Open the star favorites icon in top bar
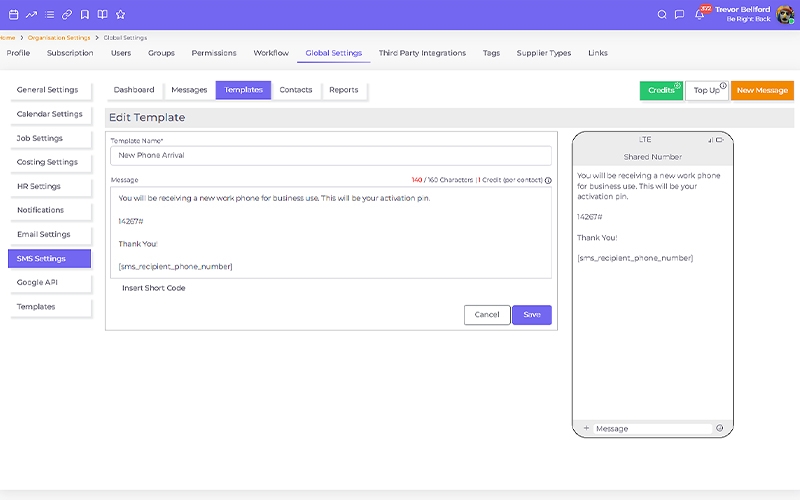 (120, 15)
